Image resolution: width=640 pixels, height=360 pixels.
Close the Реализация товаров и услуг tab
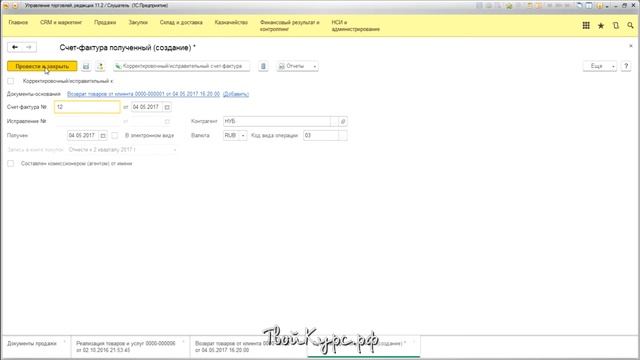(183, 342)
